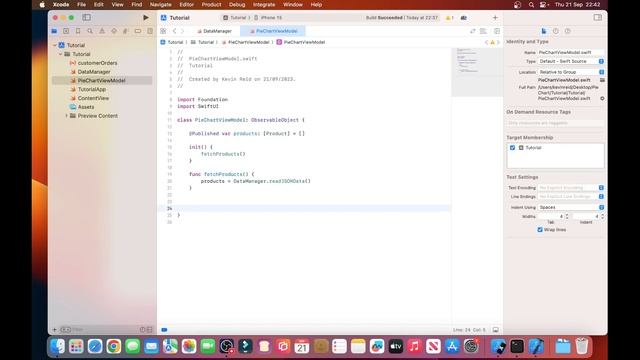Screen dimensions: 640x360
Task: Go forward in editor history
Action: click(182, 31)
